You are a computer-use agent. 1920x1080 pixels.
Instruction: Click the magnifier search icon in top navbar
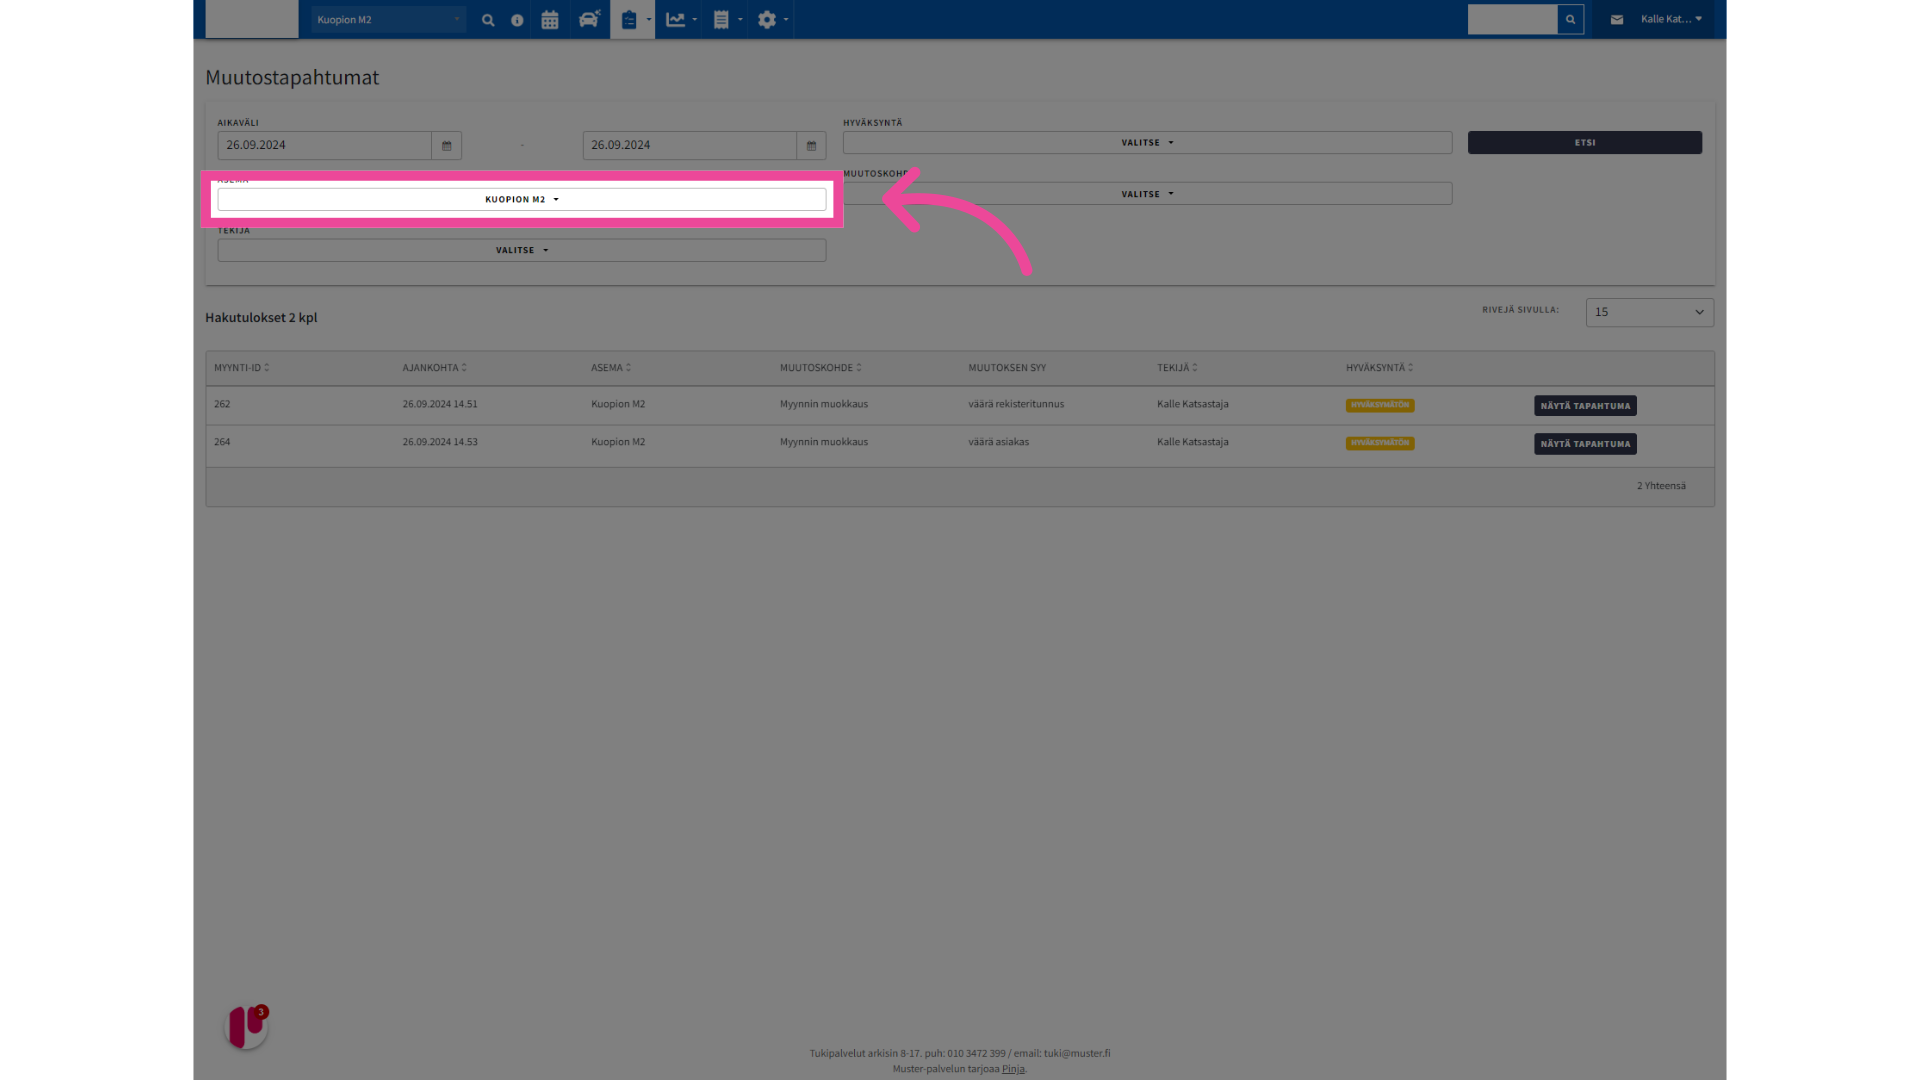pyautogui.click(x=488, y=20)
